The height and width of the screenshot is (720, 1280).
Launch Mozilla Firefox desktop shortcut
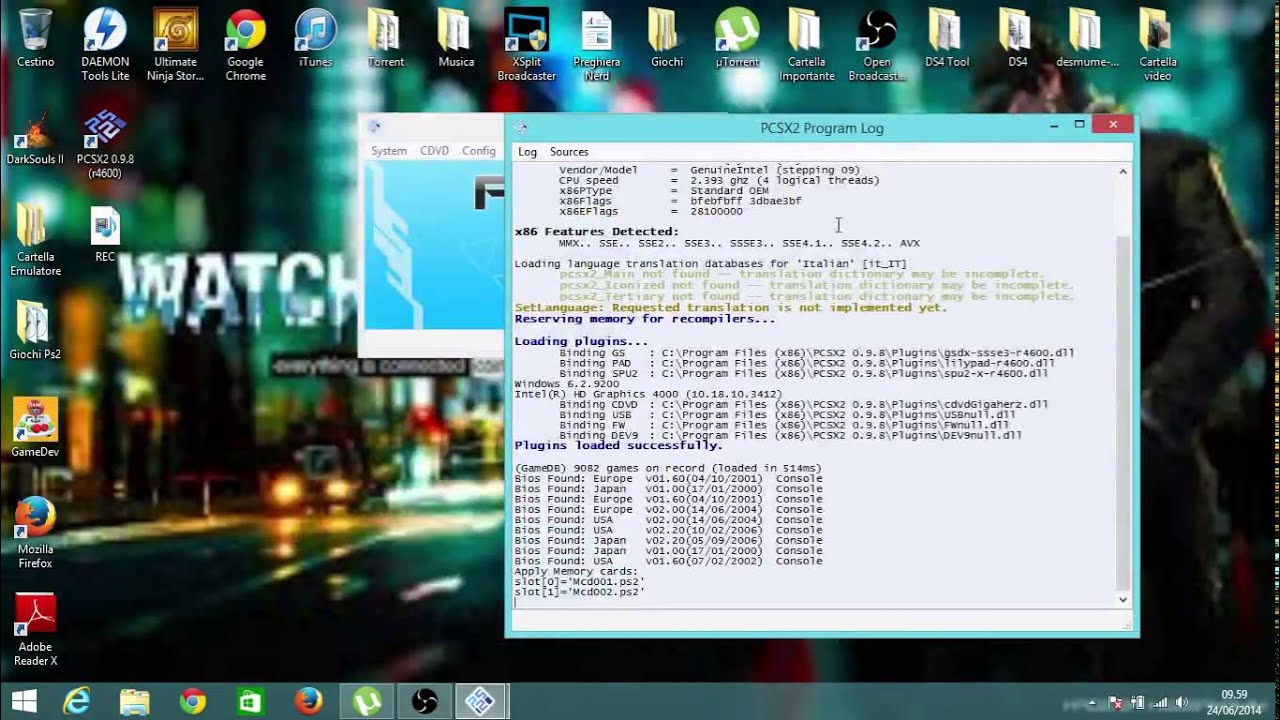(35, 532)
